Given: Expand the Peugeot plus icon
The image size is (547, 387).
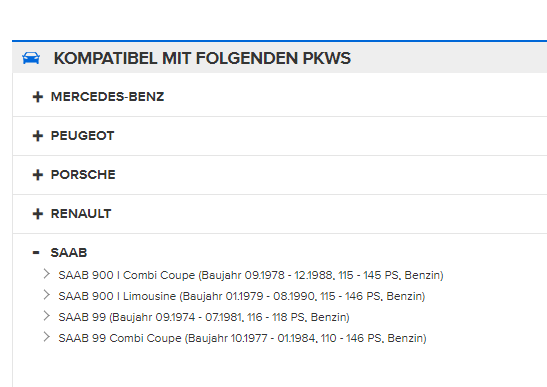Looking at the screenshot, I should [x=38, y=136].
